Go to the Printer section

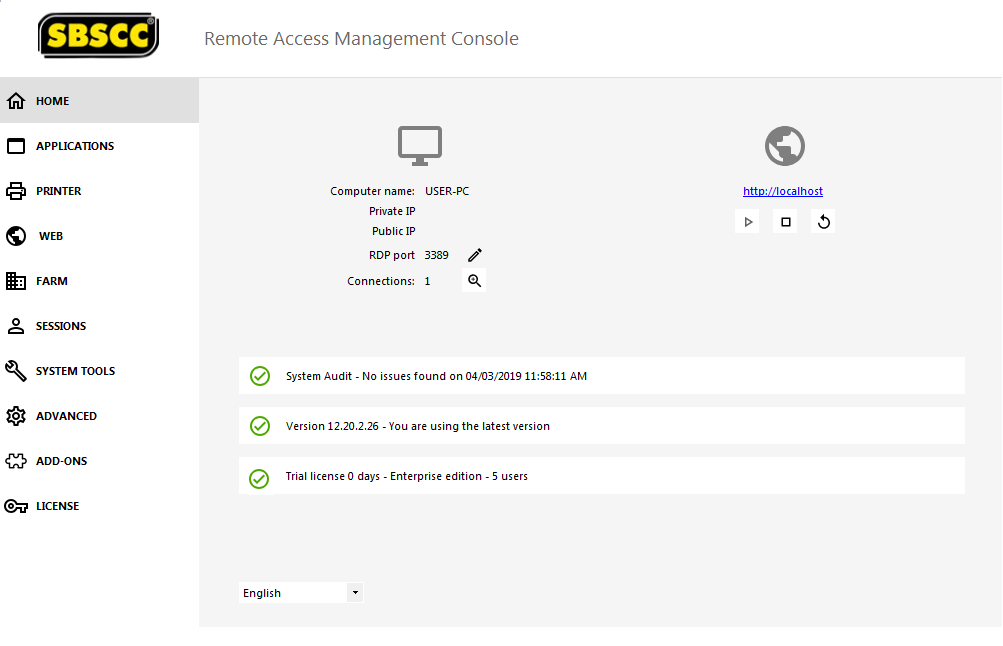[x=59, y=191]
